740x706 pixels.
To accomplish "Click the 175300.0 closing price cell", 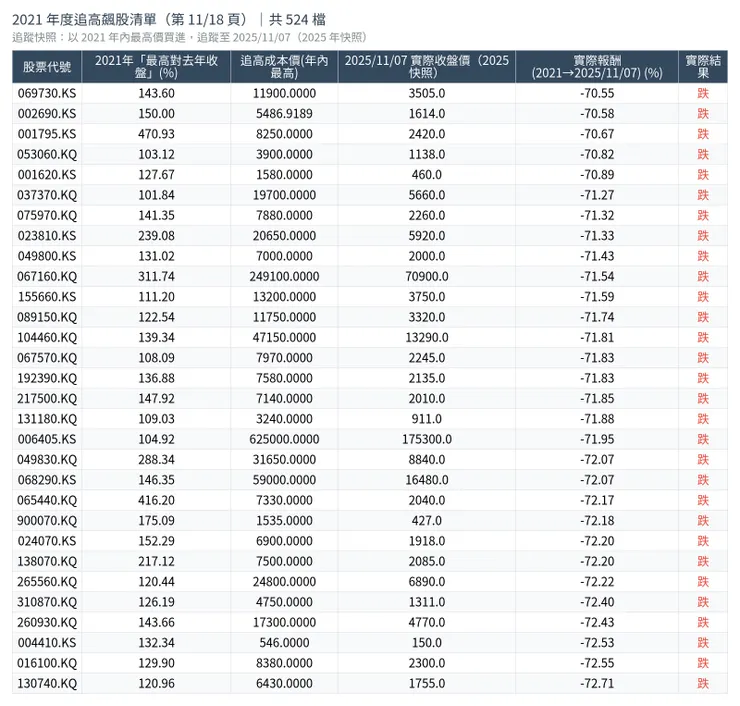I will (x=427, y=439).
